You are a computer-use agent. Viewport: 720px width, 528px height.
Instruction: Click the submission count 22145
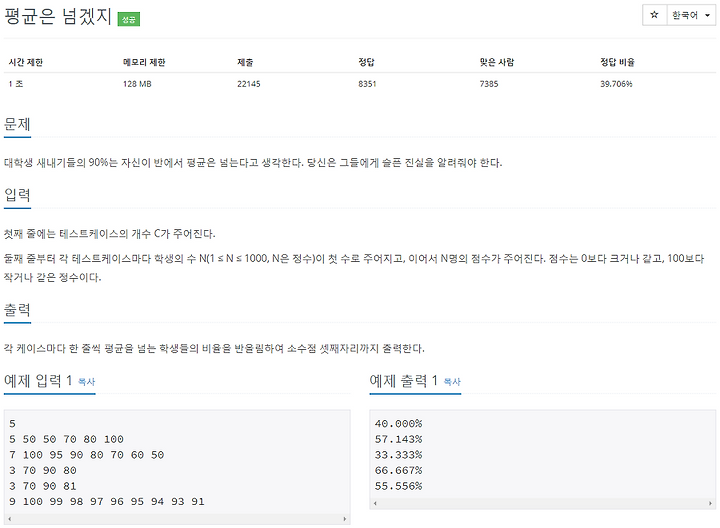click(x=248, y=84)
